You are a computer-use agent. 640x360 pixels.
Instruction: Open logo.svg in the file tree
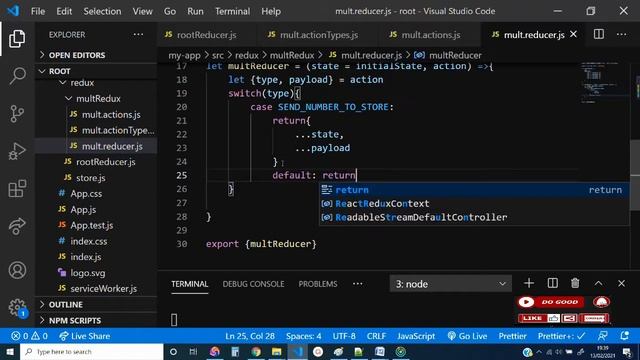tap(87, 273)
